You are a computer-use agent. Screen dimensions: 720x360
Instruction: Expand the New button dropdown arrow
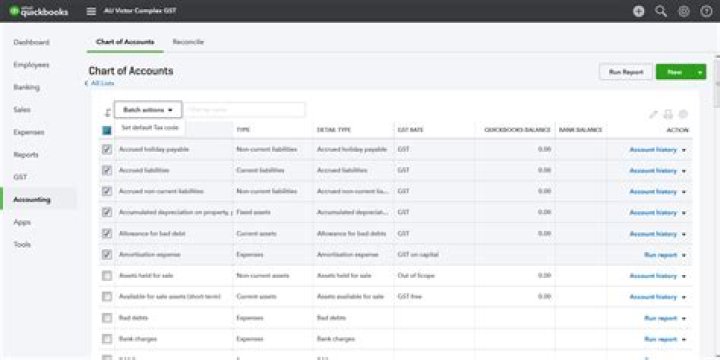click(700, 72)
